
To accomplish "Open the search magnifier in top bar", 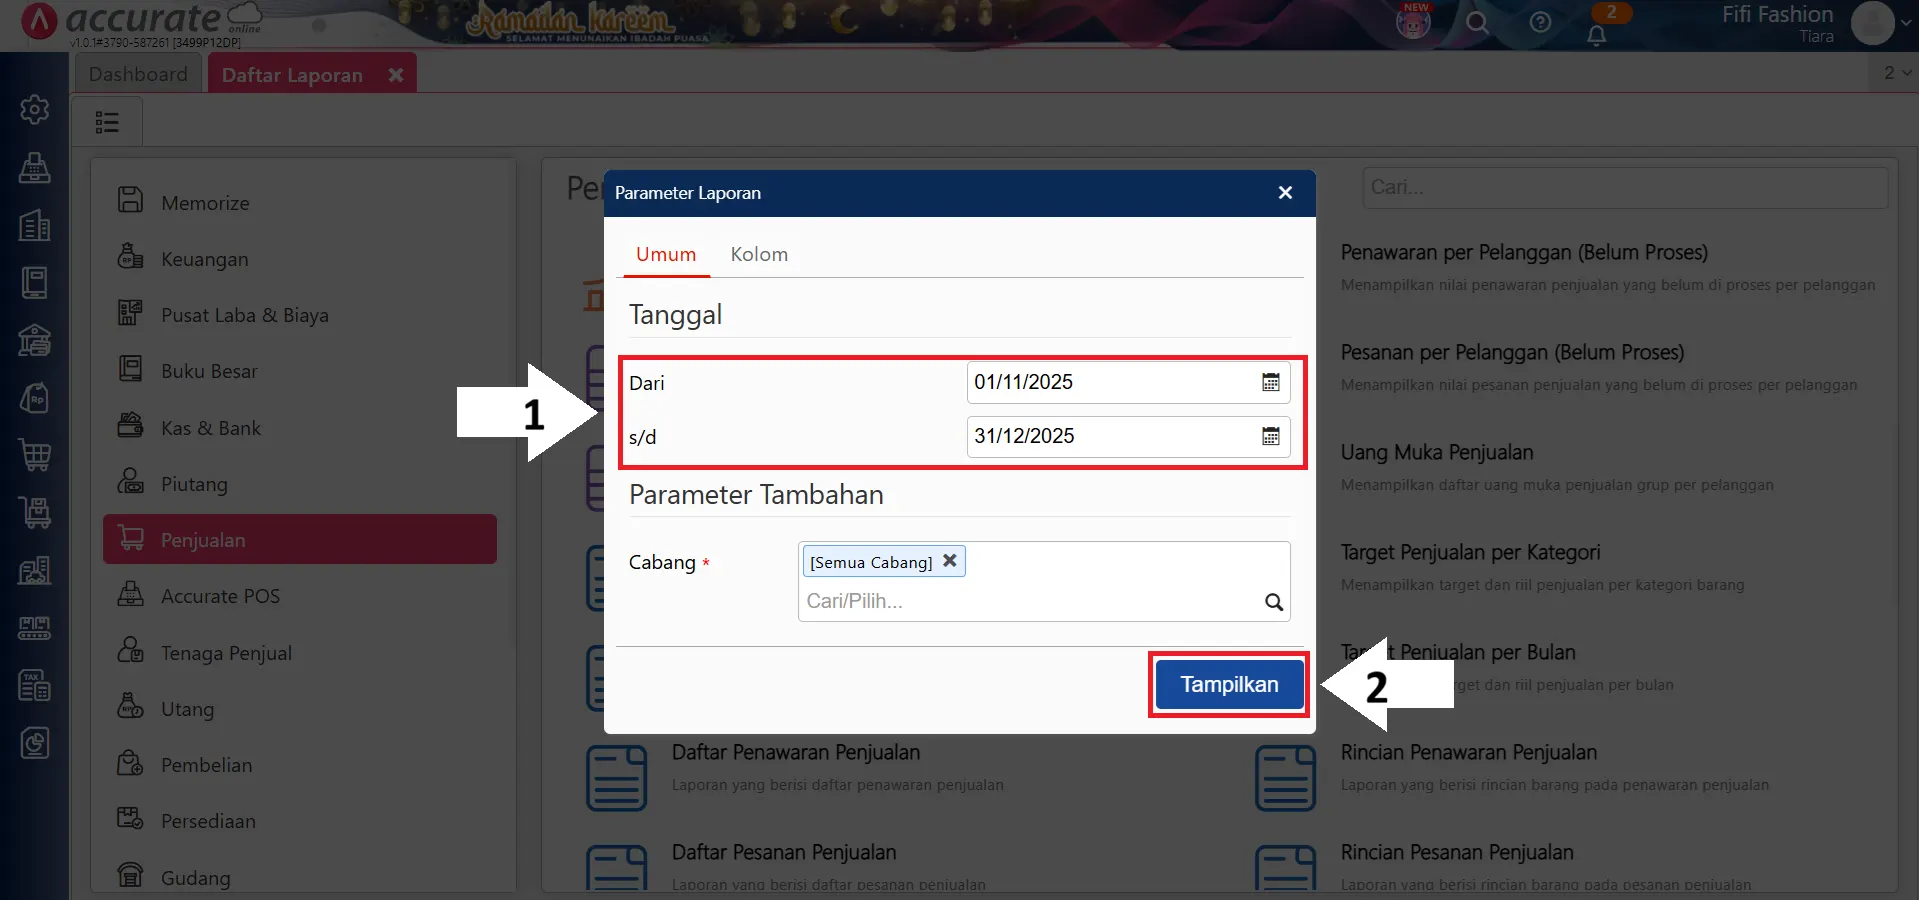I will pyautogui.click(x=1477, y=23).
